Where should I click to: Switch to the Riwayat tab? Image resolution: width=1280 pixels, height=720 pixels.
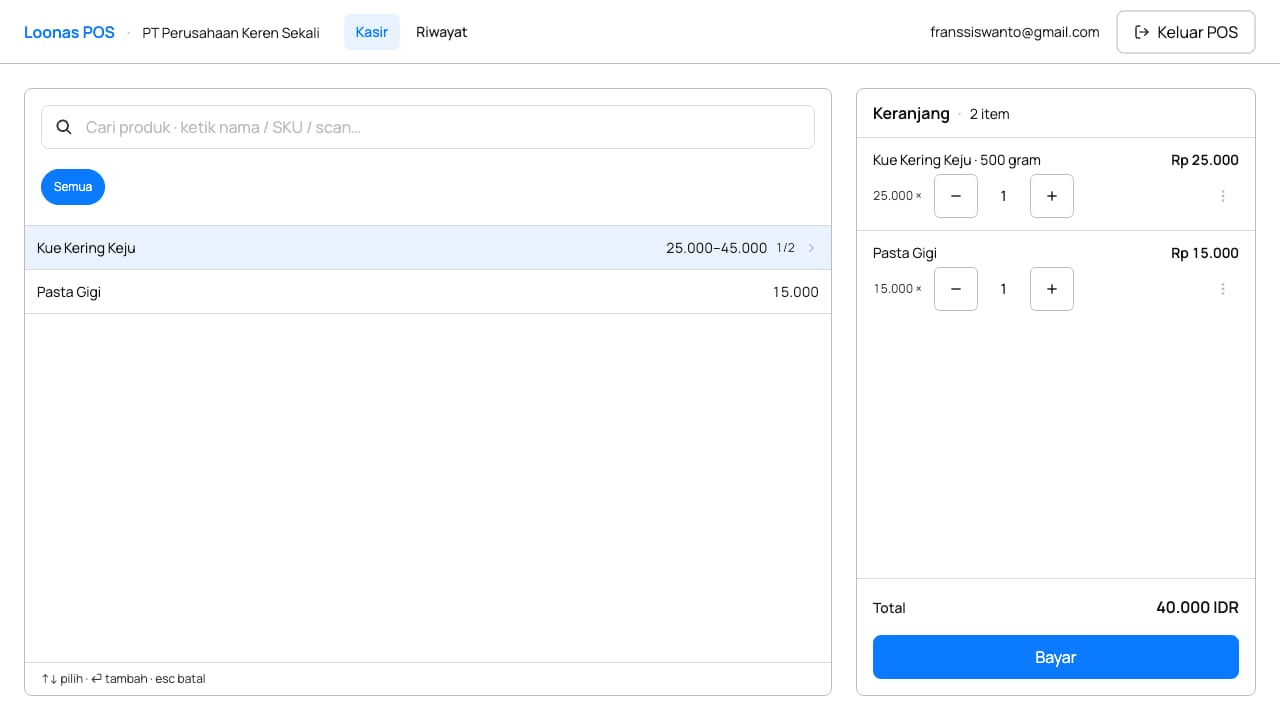(442, 32)
